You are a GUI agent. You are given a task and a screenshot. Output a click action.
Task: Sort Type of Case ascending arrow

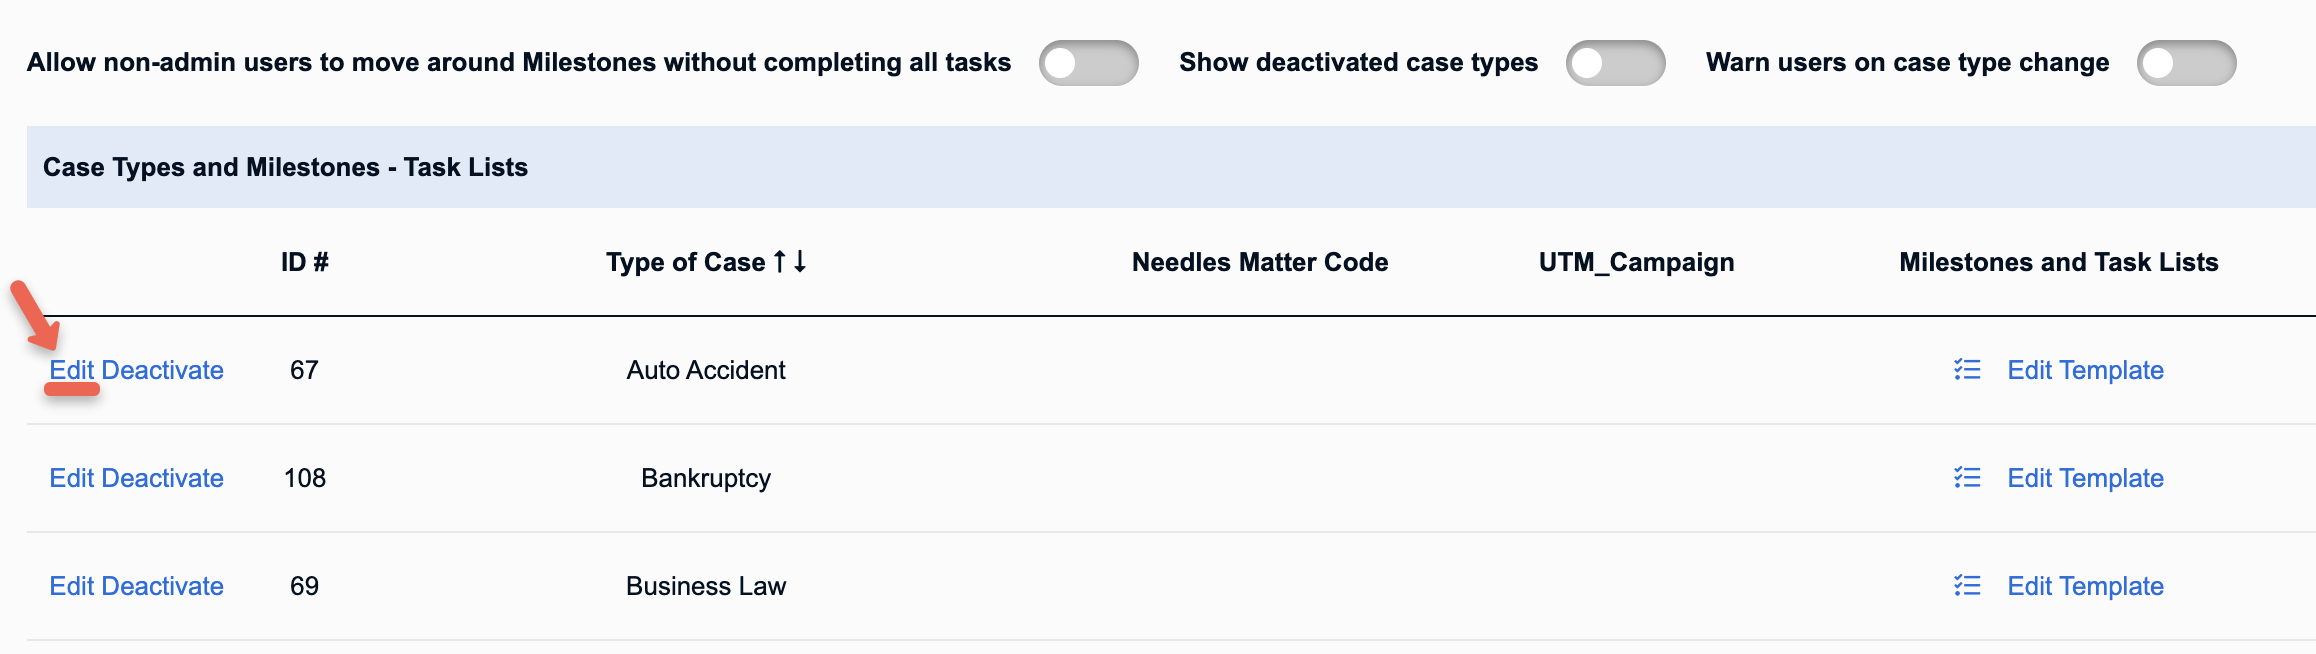[780, 262]
